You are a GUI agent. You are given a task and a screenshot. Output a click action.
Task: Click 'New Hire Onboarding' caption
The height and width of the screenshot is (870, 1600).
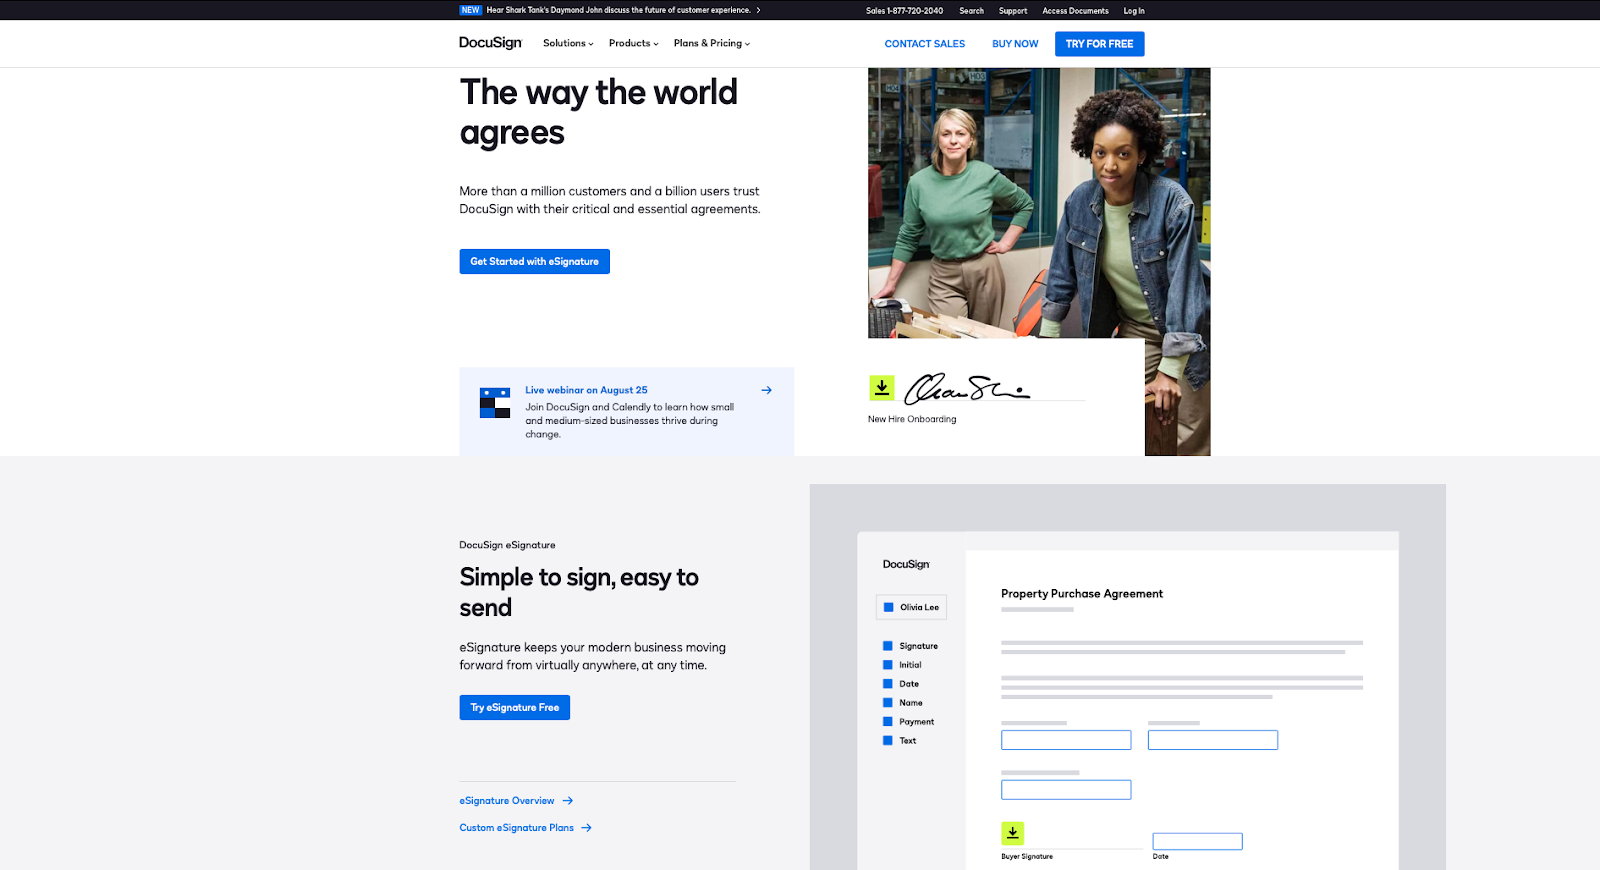pyautogui.click(x=912, y=419)
